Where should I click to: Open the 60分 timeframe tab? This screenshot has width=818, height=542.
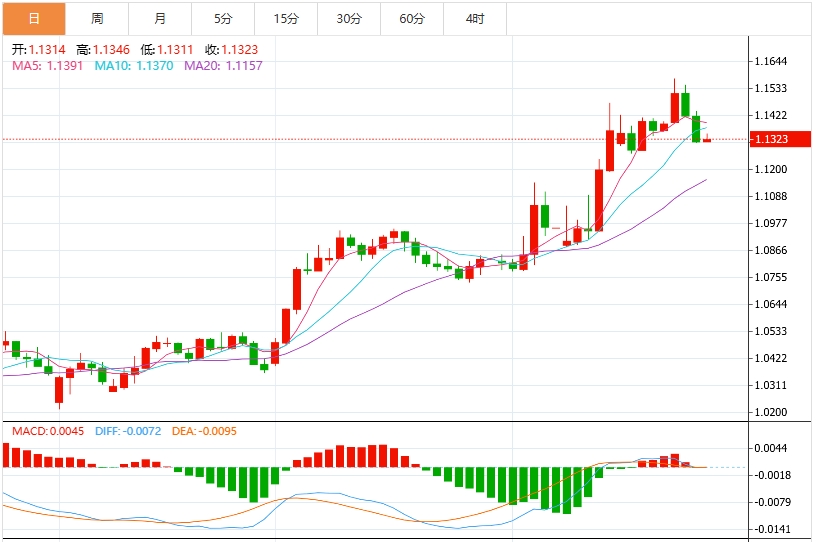[412, 19]
